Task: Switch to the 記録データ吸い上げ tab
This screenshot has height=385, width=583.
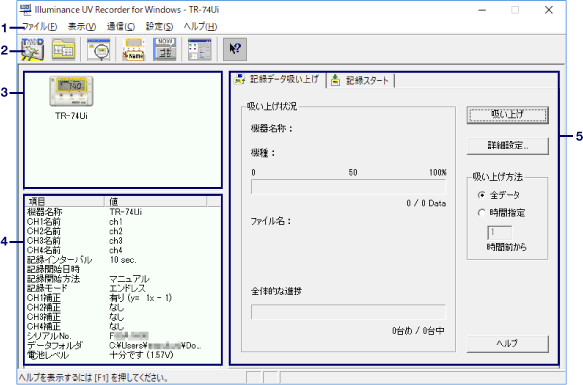Action: pyautogui.click(x=277, y=79)
